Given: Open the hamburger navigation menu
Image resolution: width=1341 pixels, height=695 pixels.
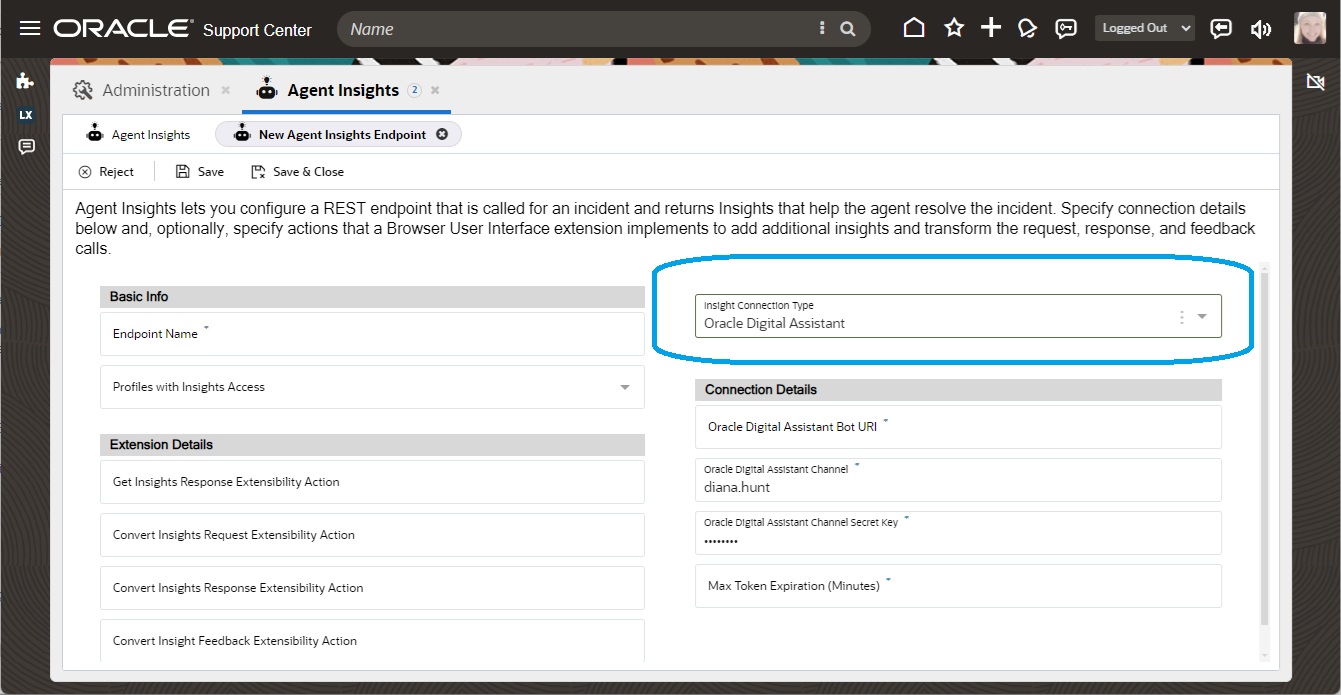Looking at the screenshot, I should click(x=30, y=28).
